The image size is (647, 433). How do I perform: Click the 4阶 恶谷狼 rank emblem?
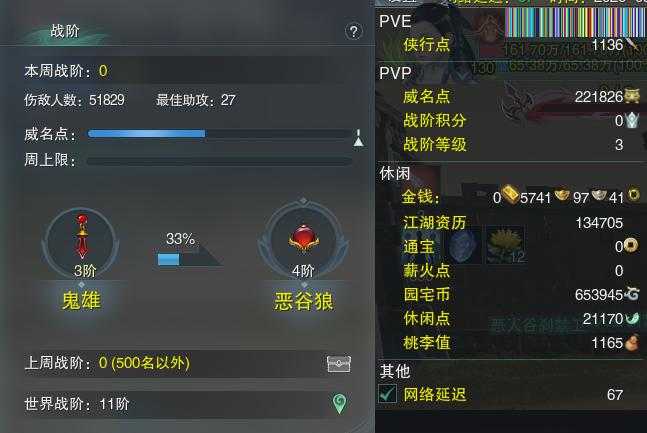pyautogui.click(x=303, y=241)
